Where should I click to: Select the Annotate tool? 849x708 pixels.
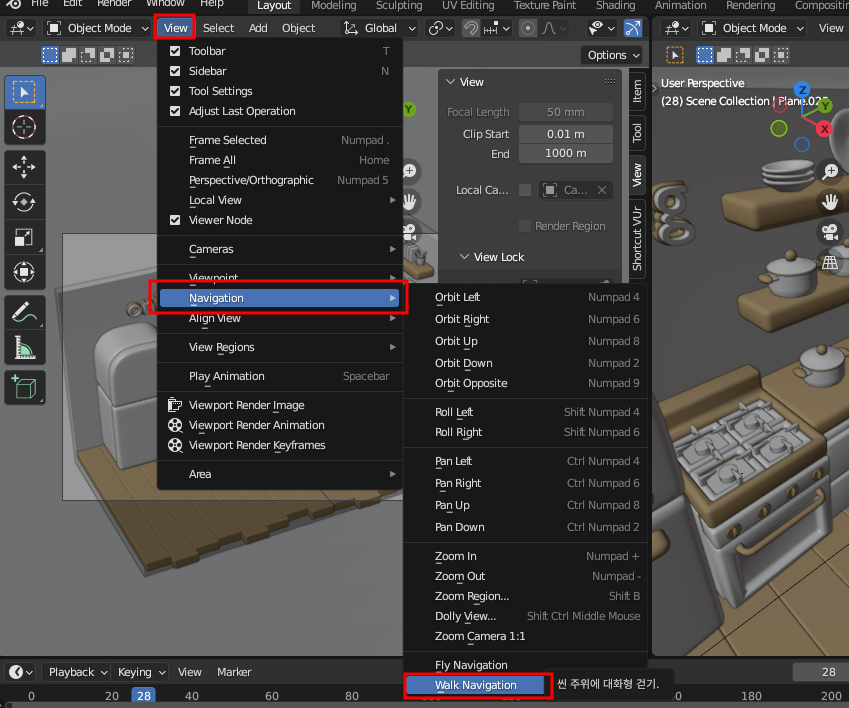click(x=24, y=312)
